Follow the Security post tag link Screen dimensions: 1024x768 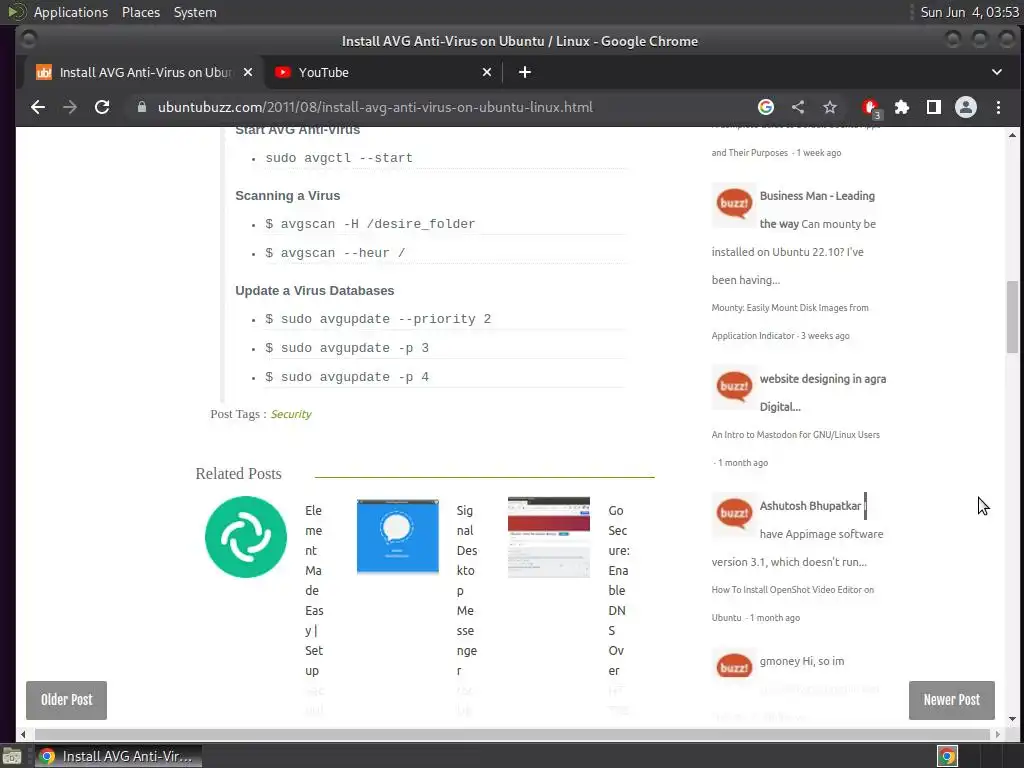pyautogui.click(x=291, y=414)
